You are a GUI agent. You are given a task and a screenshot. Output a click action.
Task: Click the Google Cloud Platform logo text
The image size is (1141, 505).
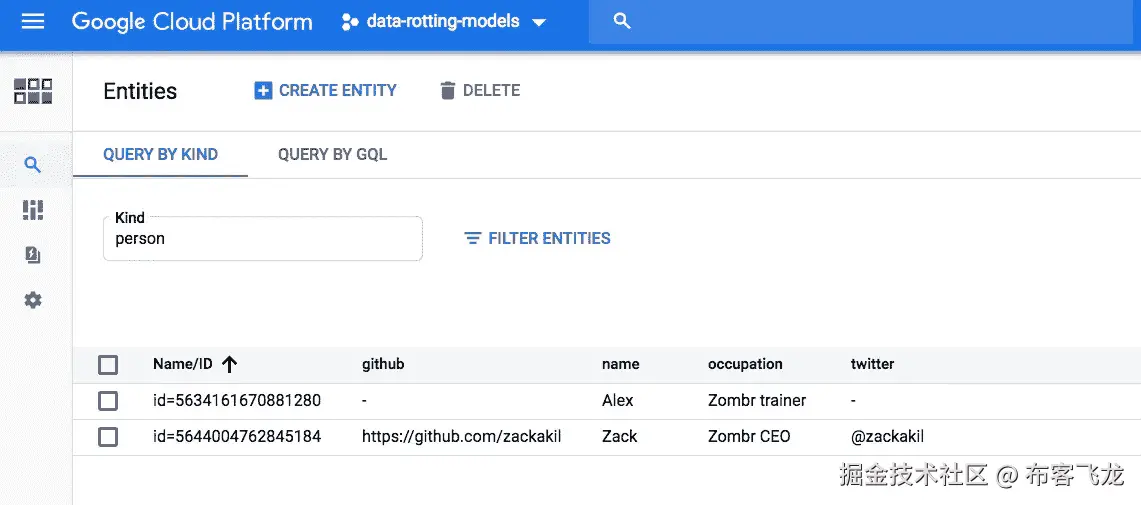[x=192, y=22]
